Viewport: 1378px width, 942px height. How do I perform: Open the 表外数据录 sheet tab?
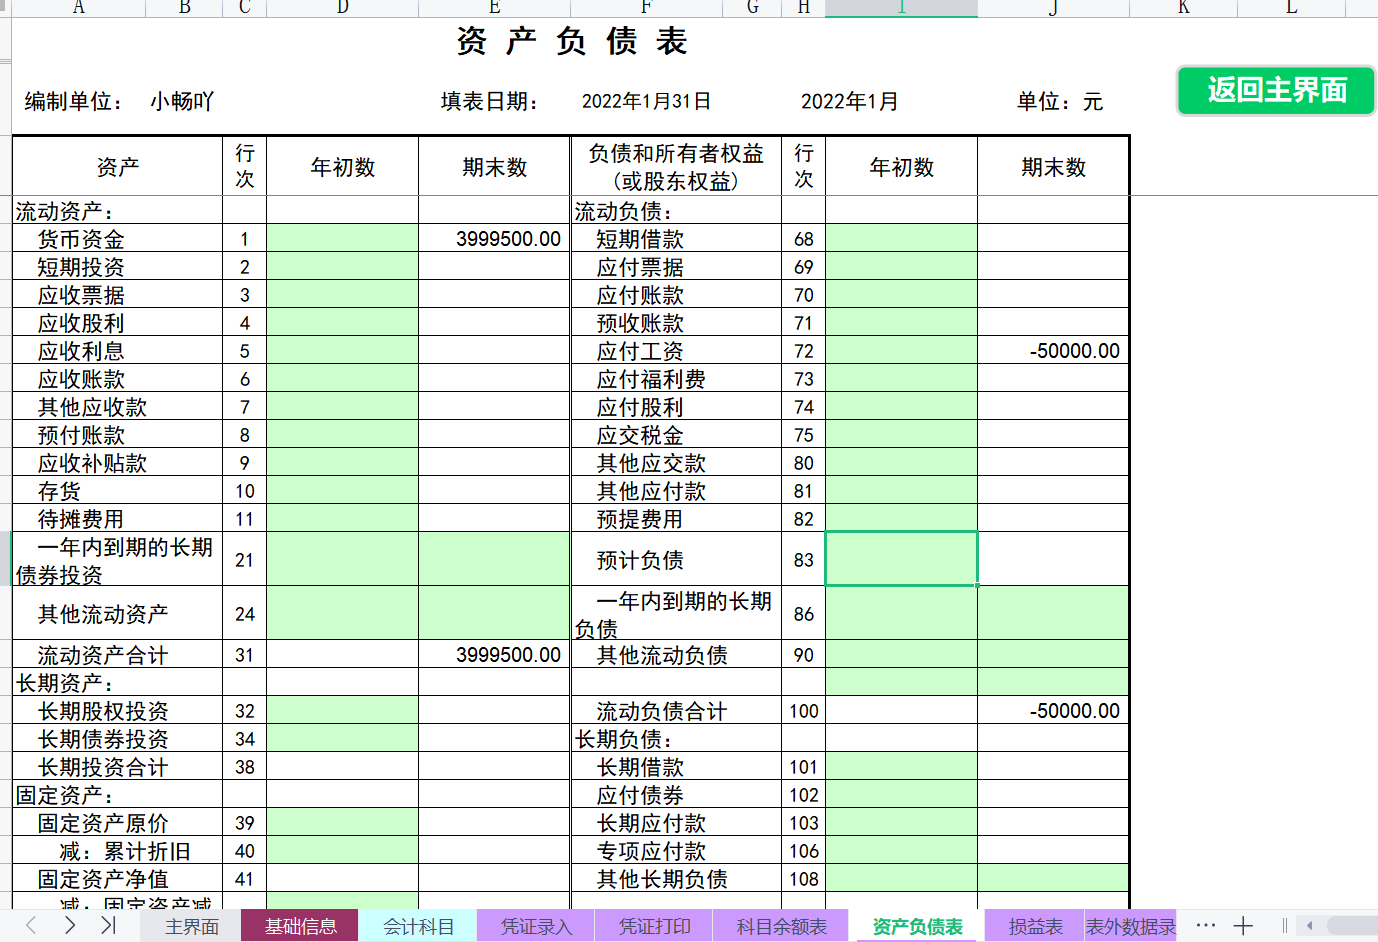point(1129,925)
